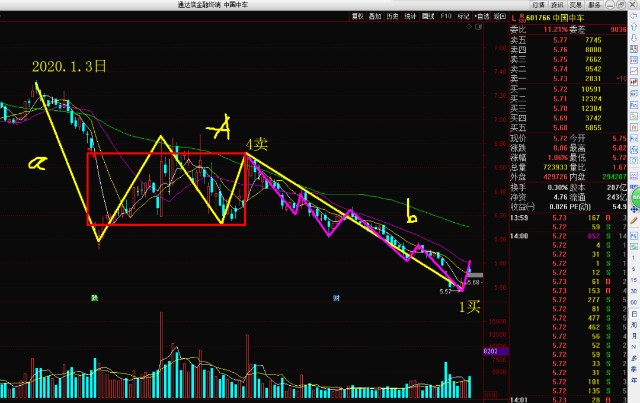Screen dimensions: 640x403
Task: Click the small diamond icon above chart
Action: tap(469, 27)
